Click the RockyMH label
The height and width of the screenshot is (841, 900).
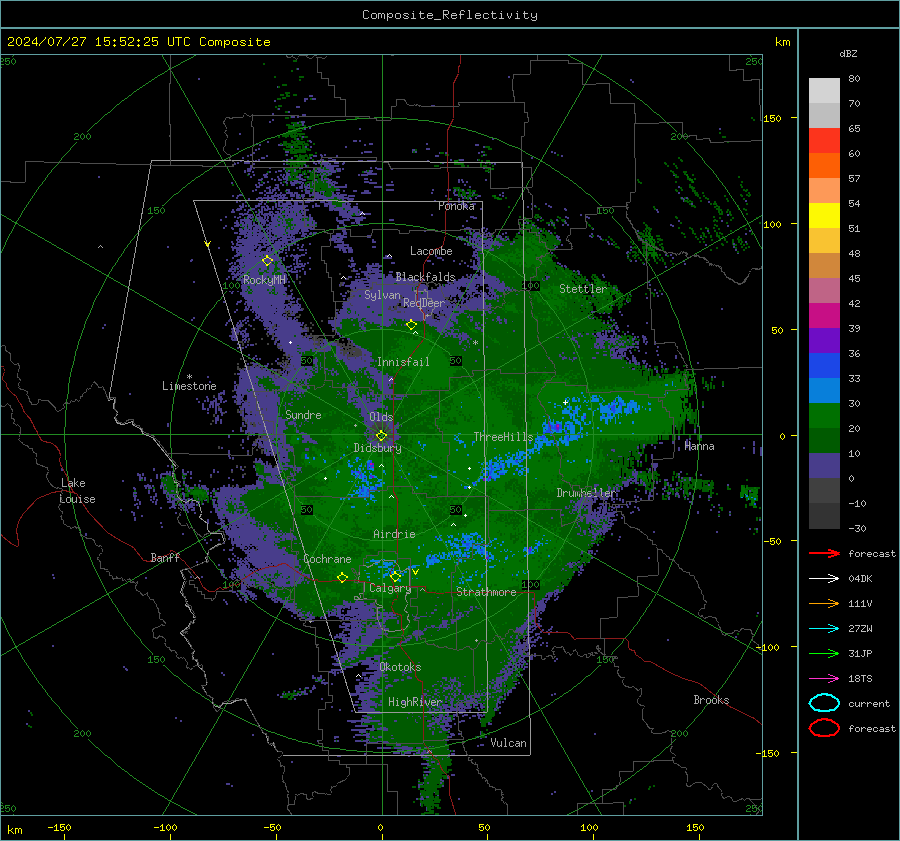264,280
